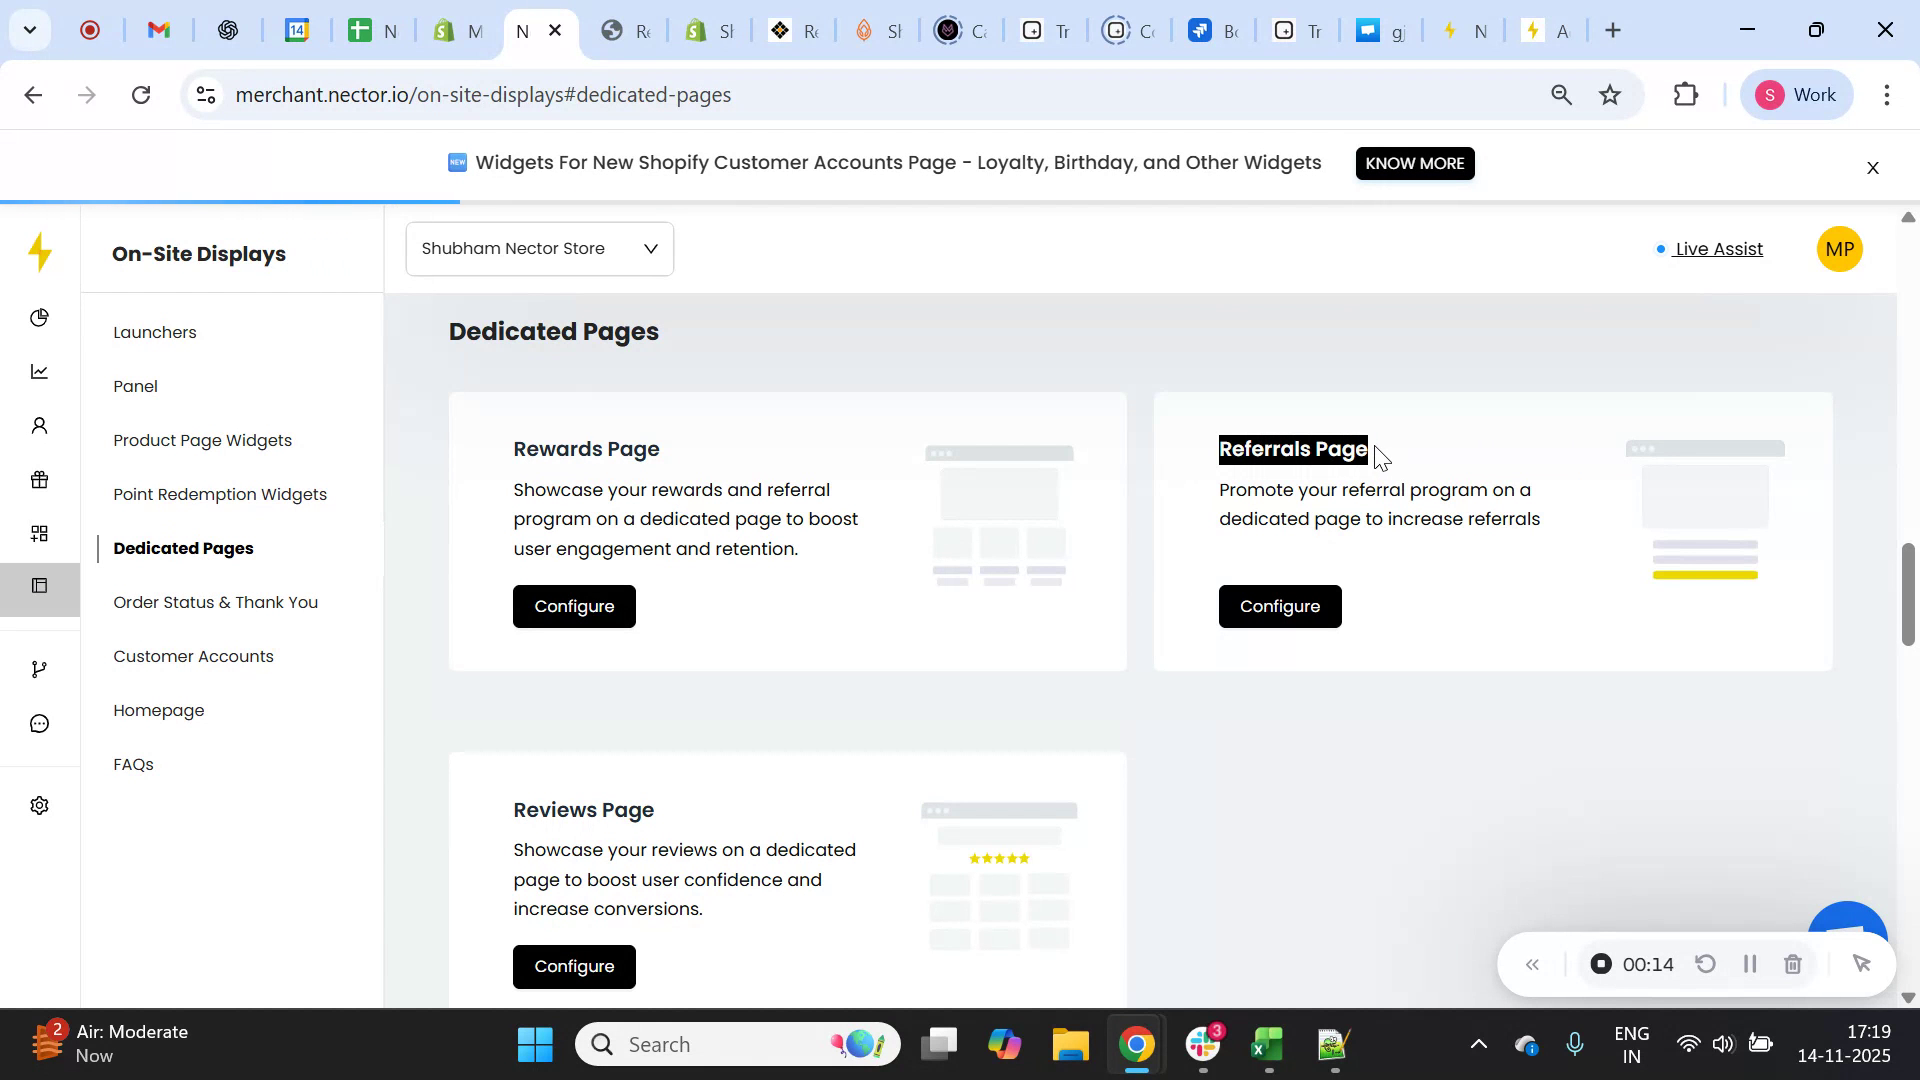Open the widgets grid icon in sidebar
The height and width of the screenshot is (1080, 1920).
(x=40, y=533)
